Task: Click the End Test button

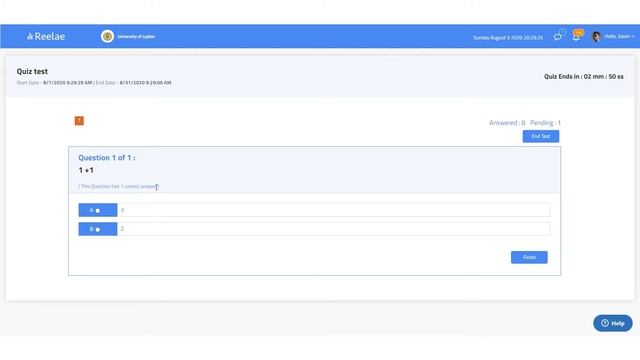Action: [541, 136]
